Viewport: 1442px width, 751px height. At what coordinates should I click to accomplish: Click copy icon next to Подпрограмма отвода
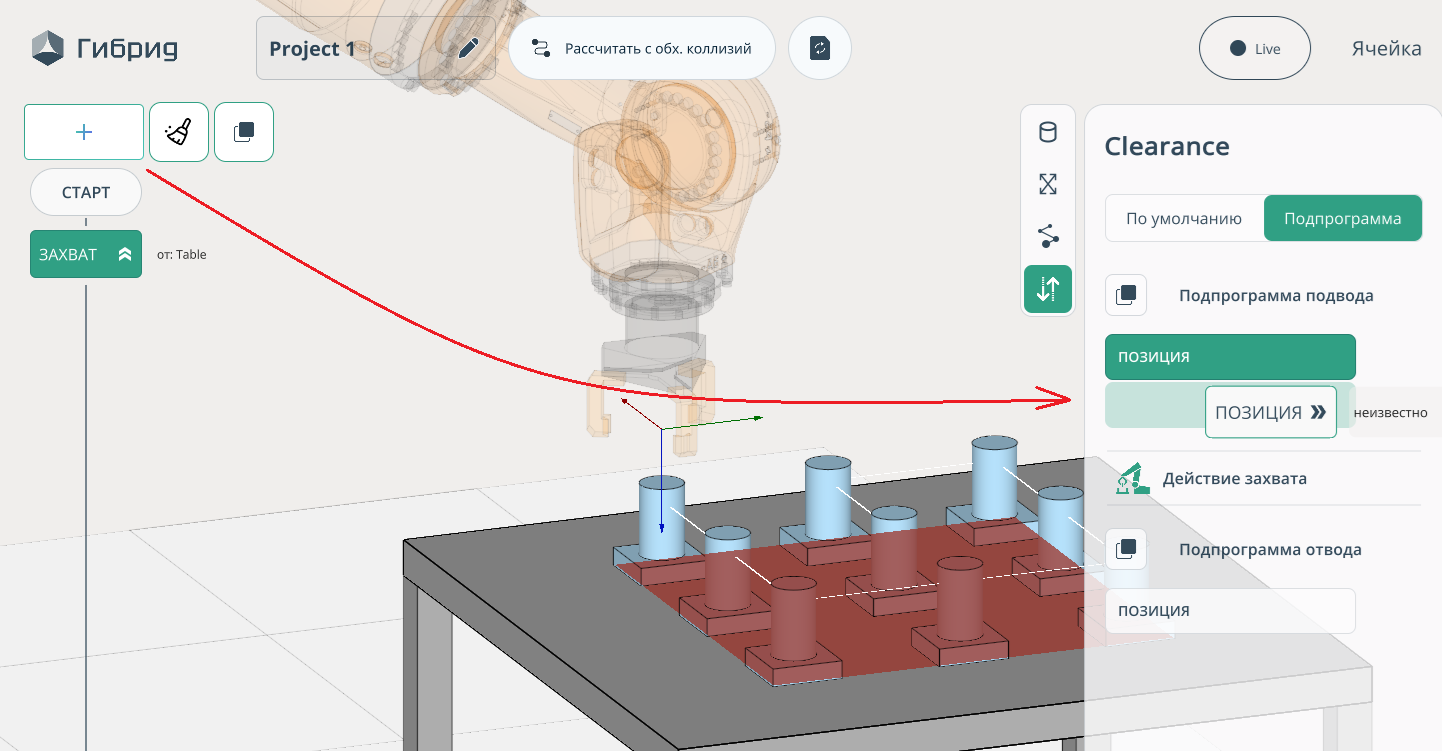1126,549
